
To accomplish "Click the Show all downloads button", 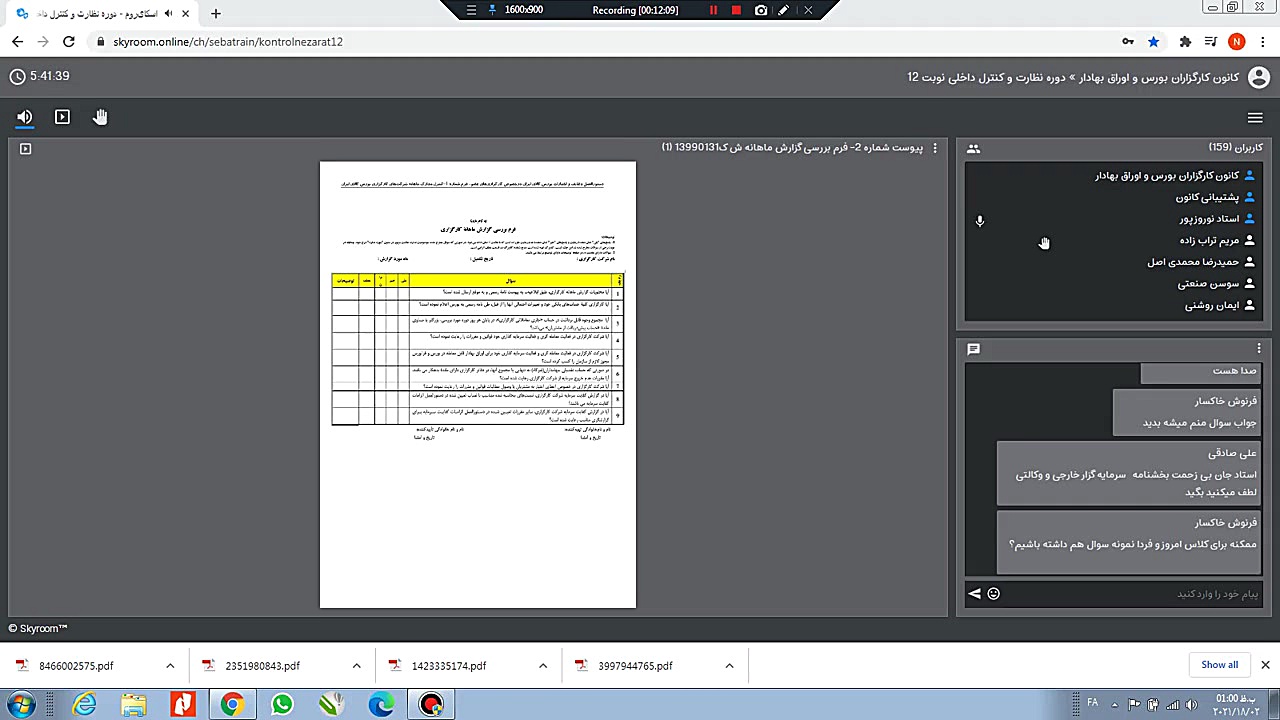I will point(1219,665).
